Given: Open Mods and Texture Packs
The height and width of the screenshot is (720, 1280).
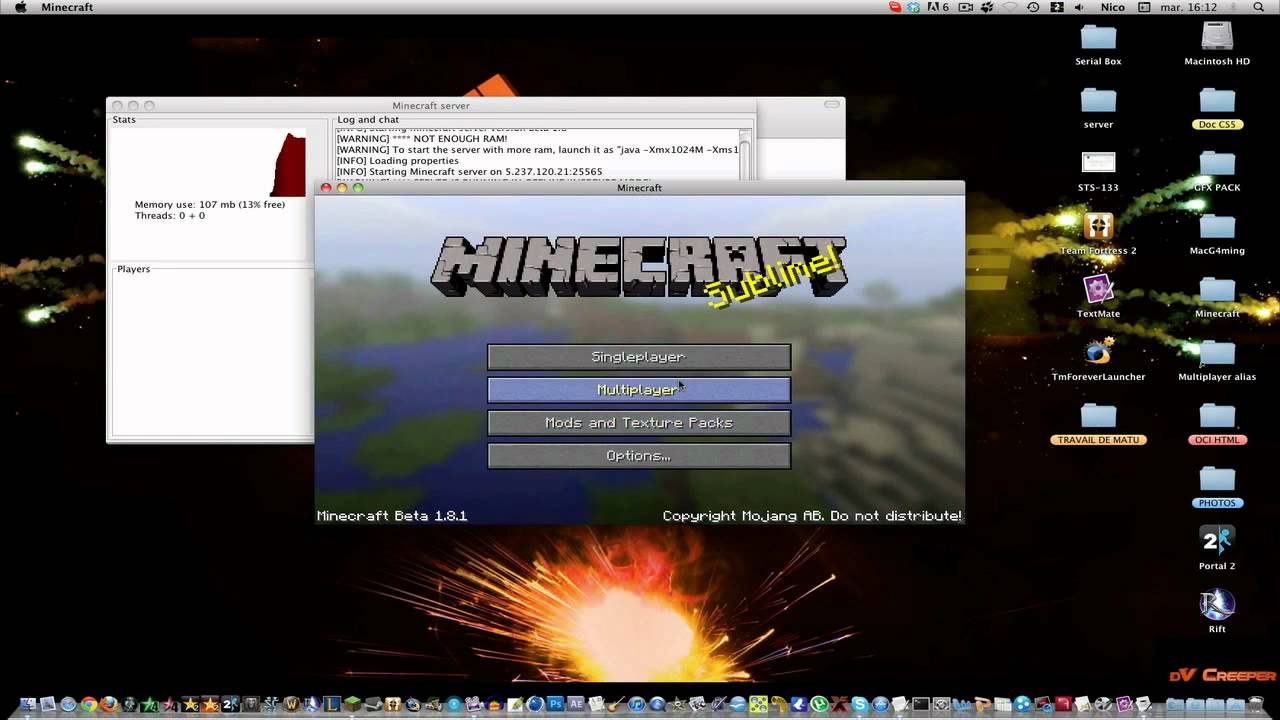Looking at the screenshot, I should click(x=639, y=423).
